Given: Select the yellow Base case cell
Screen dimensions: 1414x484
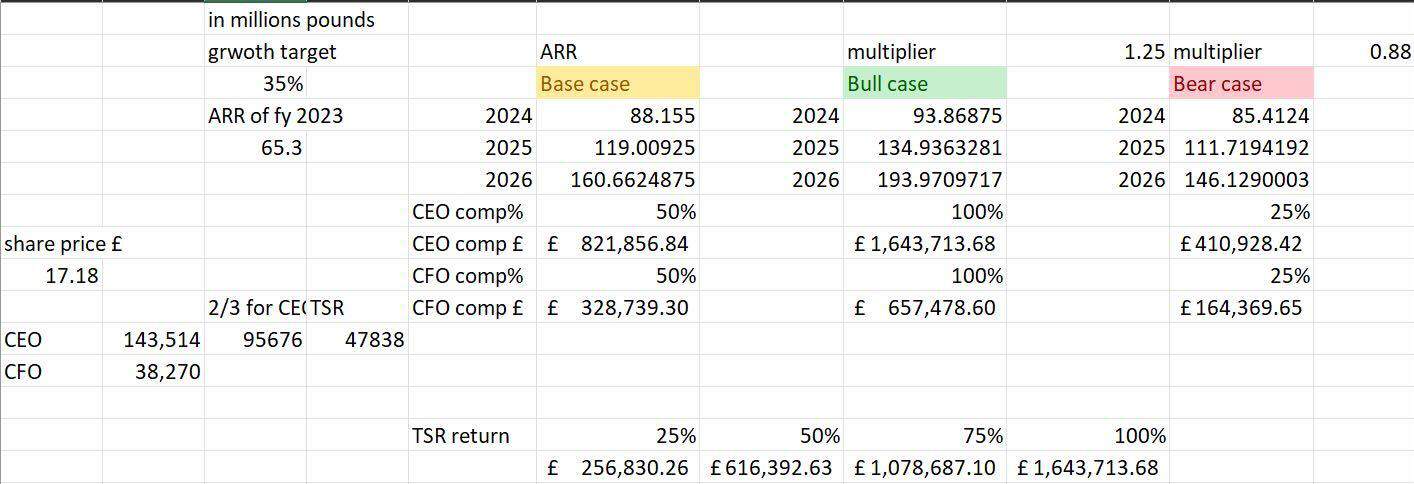Looking at the screenshot, I should (617, 84).
